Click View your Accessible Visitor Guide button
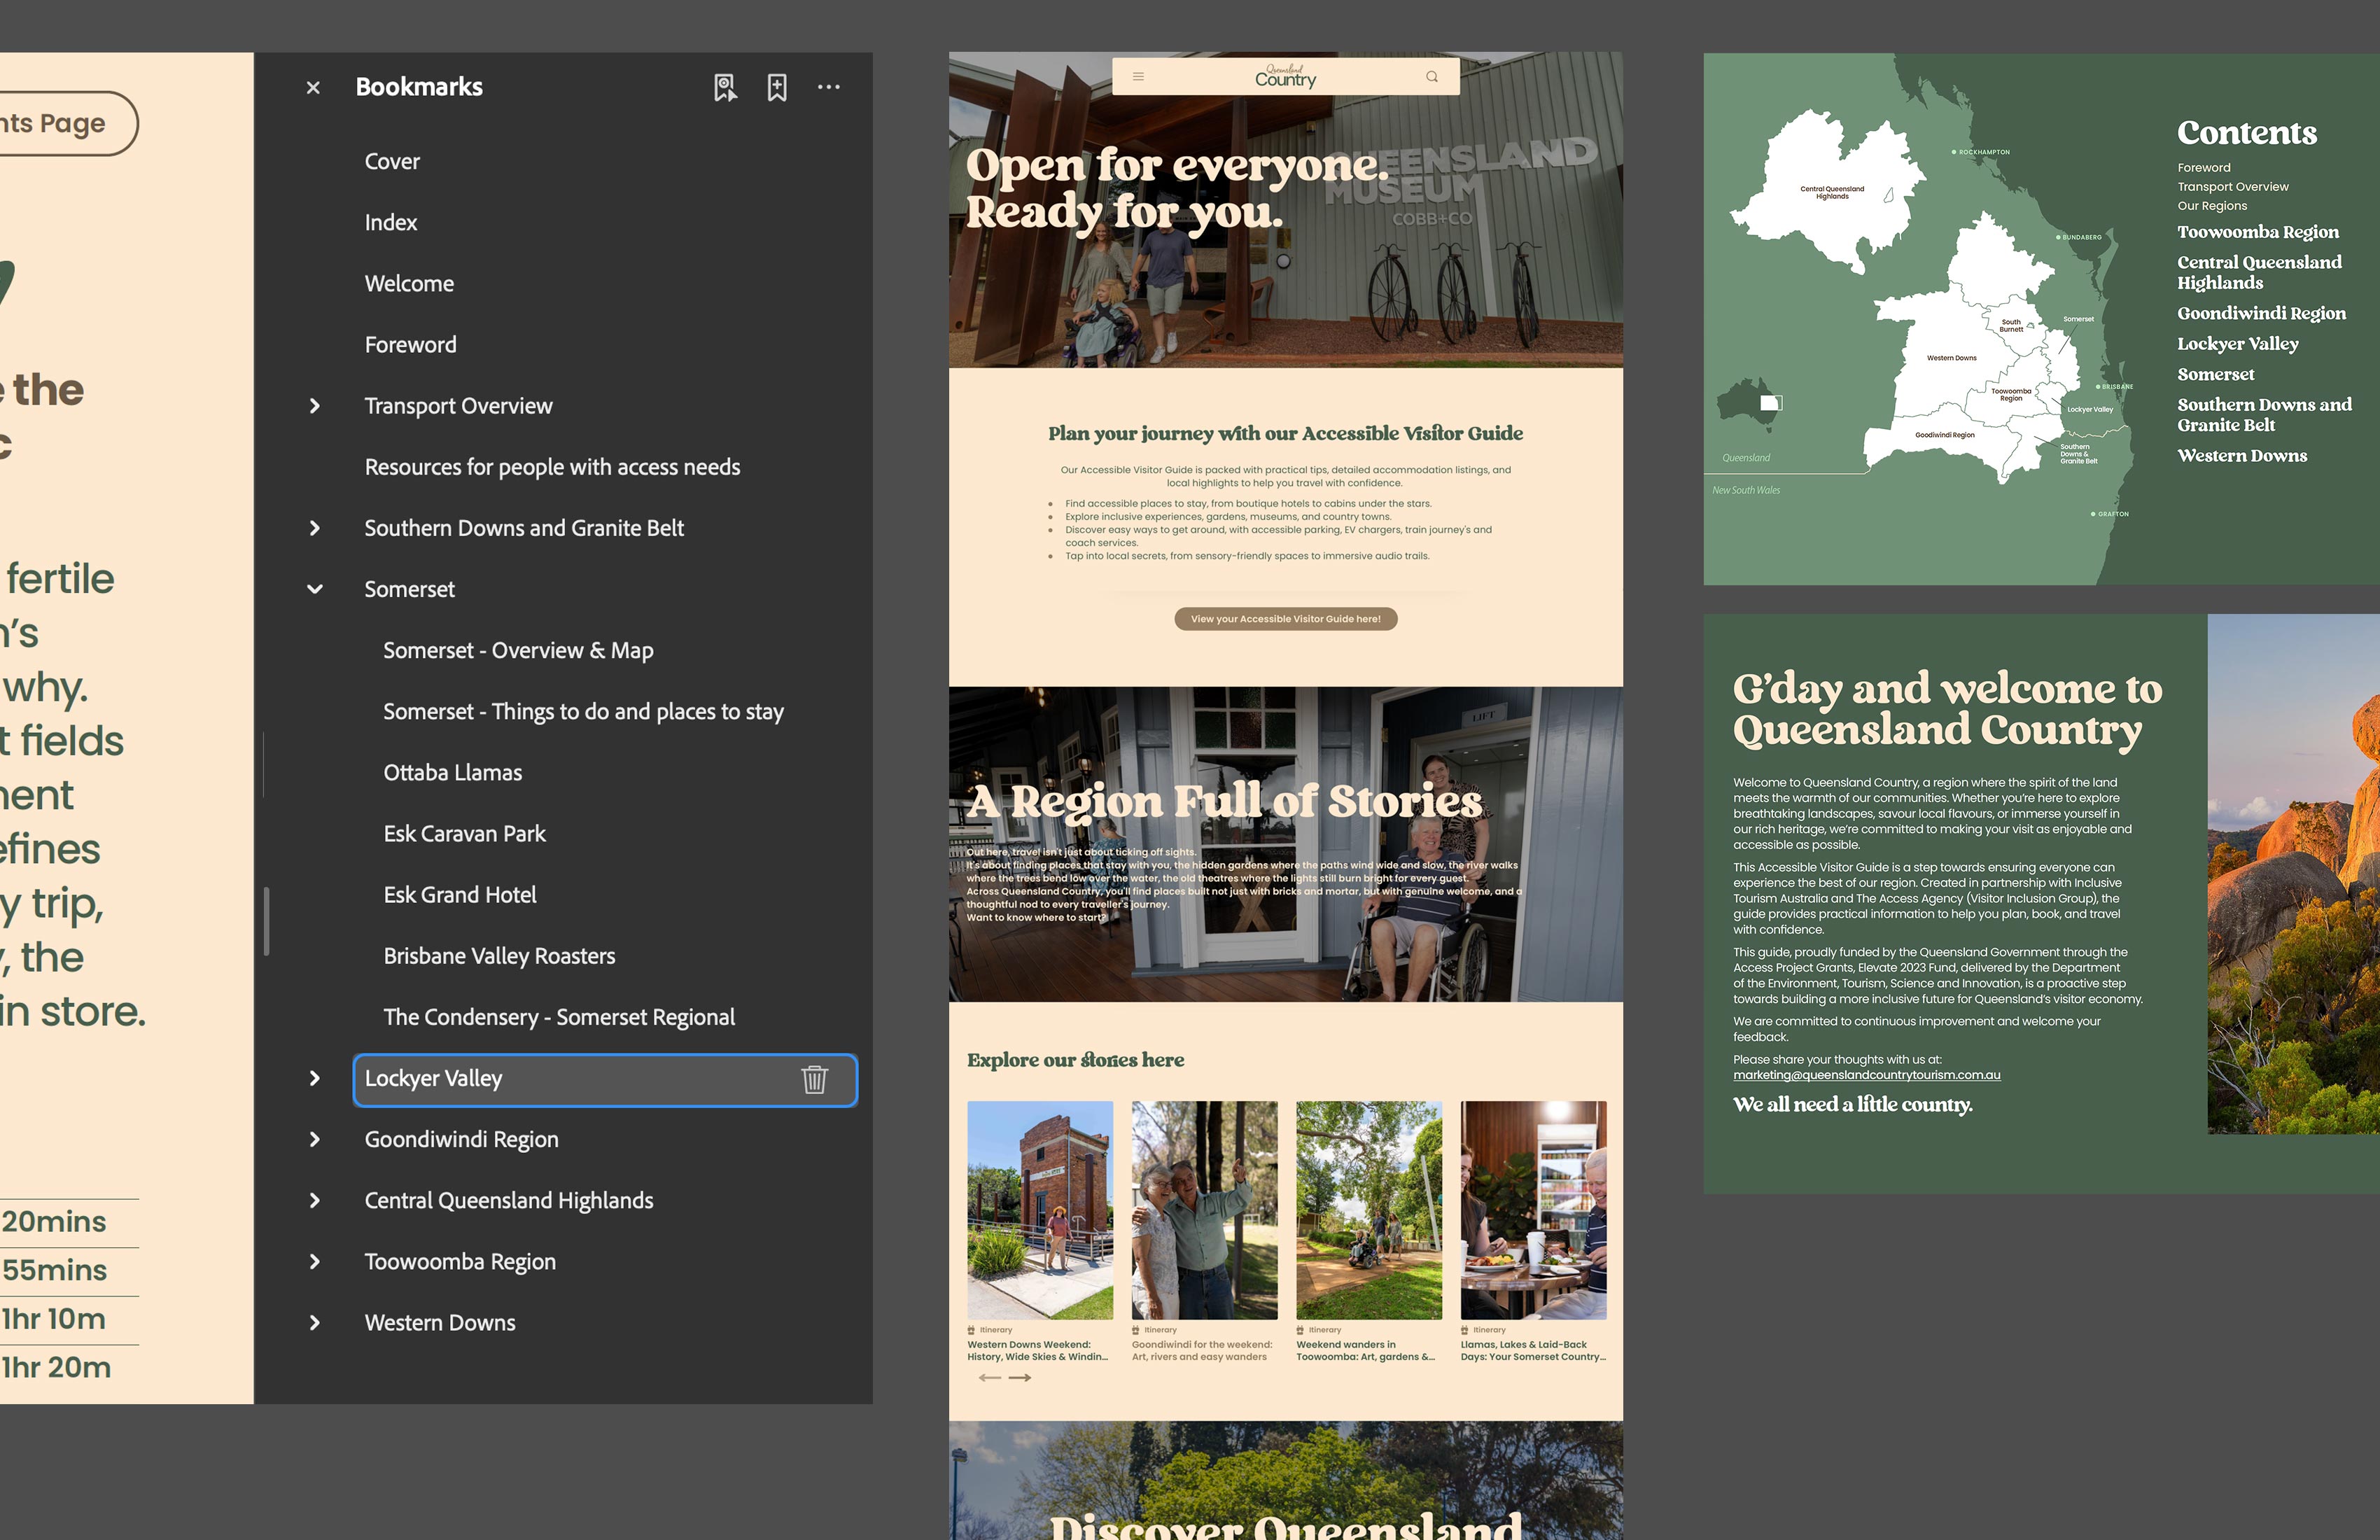 pyautogui.click(x=1285, y=619)
